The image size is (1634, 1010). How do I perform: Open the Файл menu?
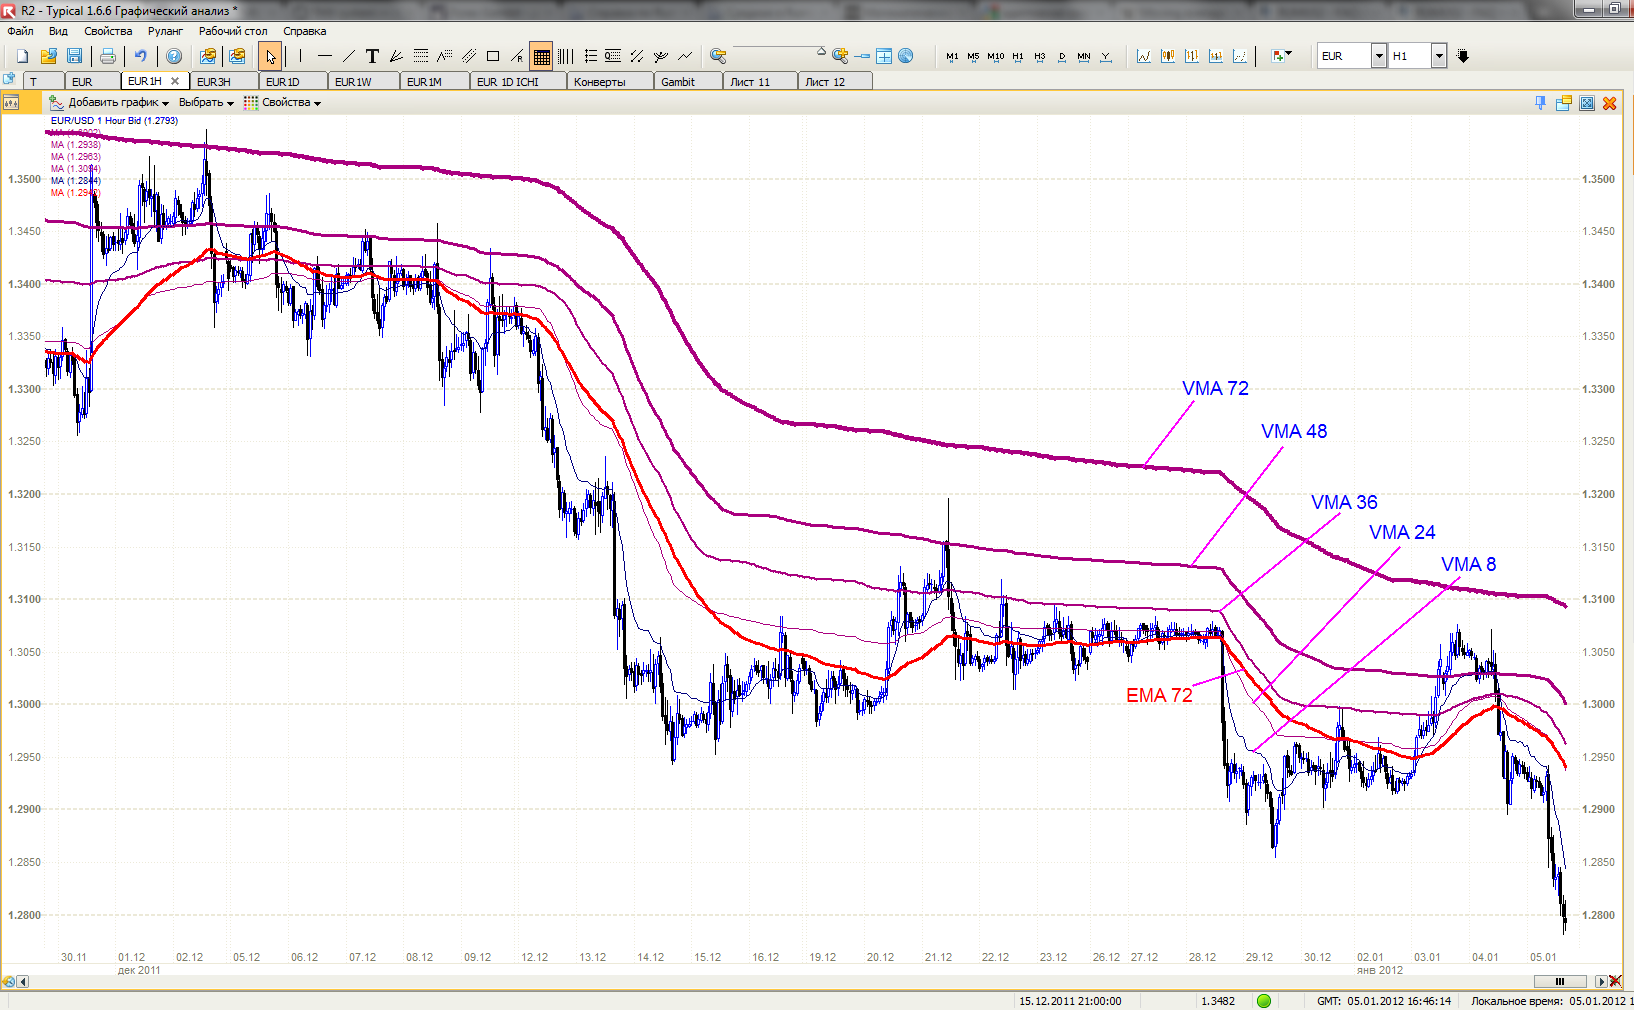[x=21, y=31]
